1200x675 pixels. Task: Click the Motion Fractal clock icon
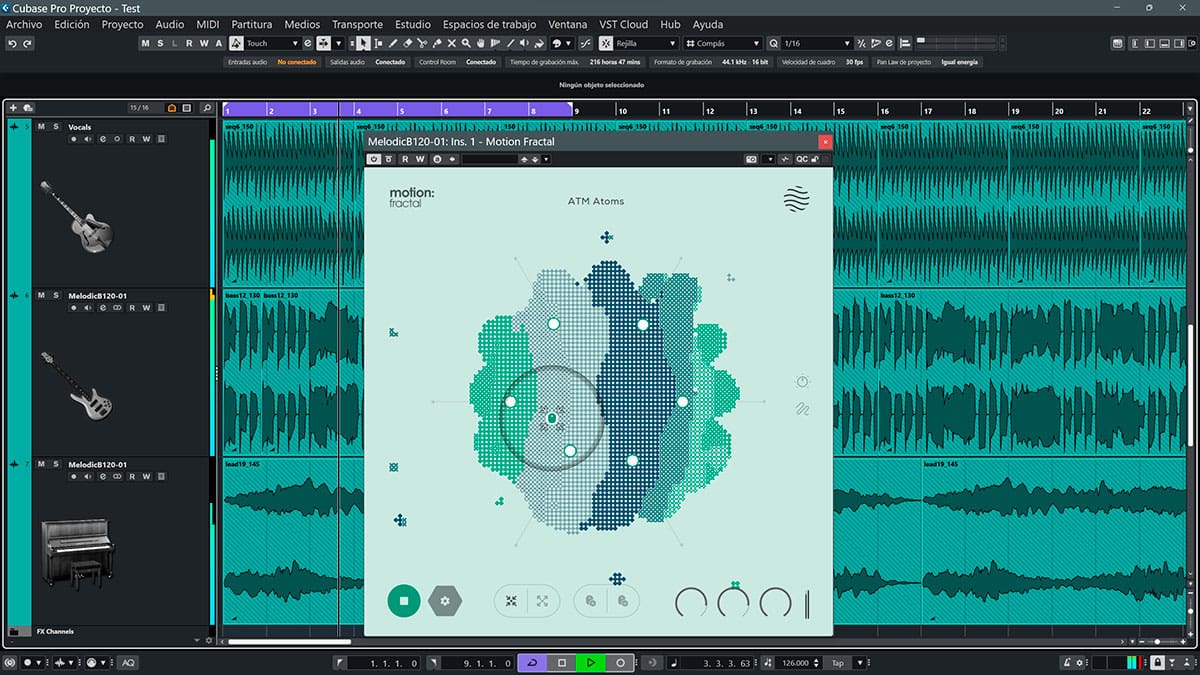(x=802, y=382)
